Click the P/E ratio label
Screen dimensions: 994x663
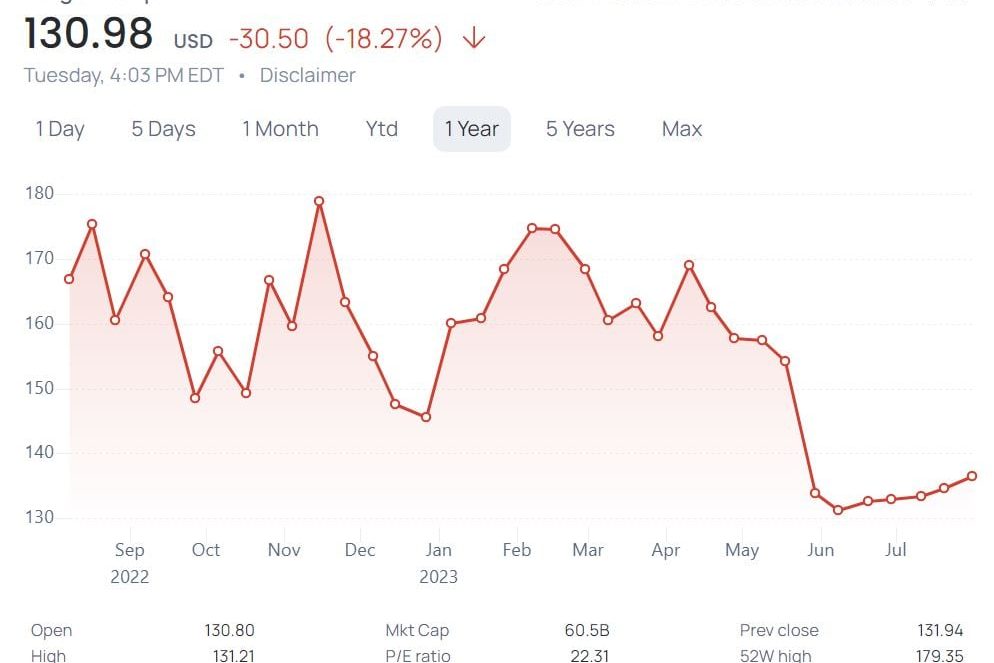418,656
